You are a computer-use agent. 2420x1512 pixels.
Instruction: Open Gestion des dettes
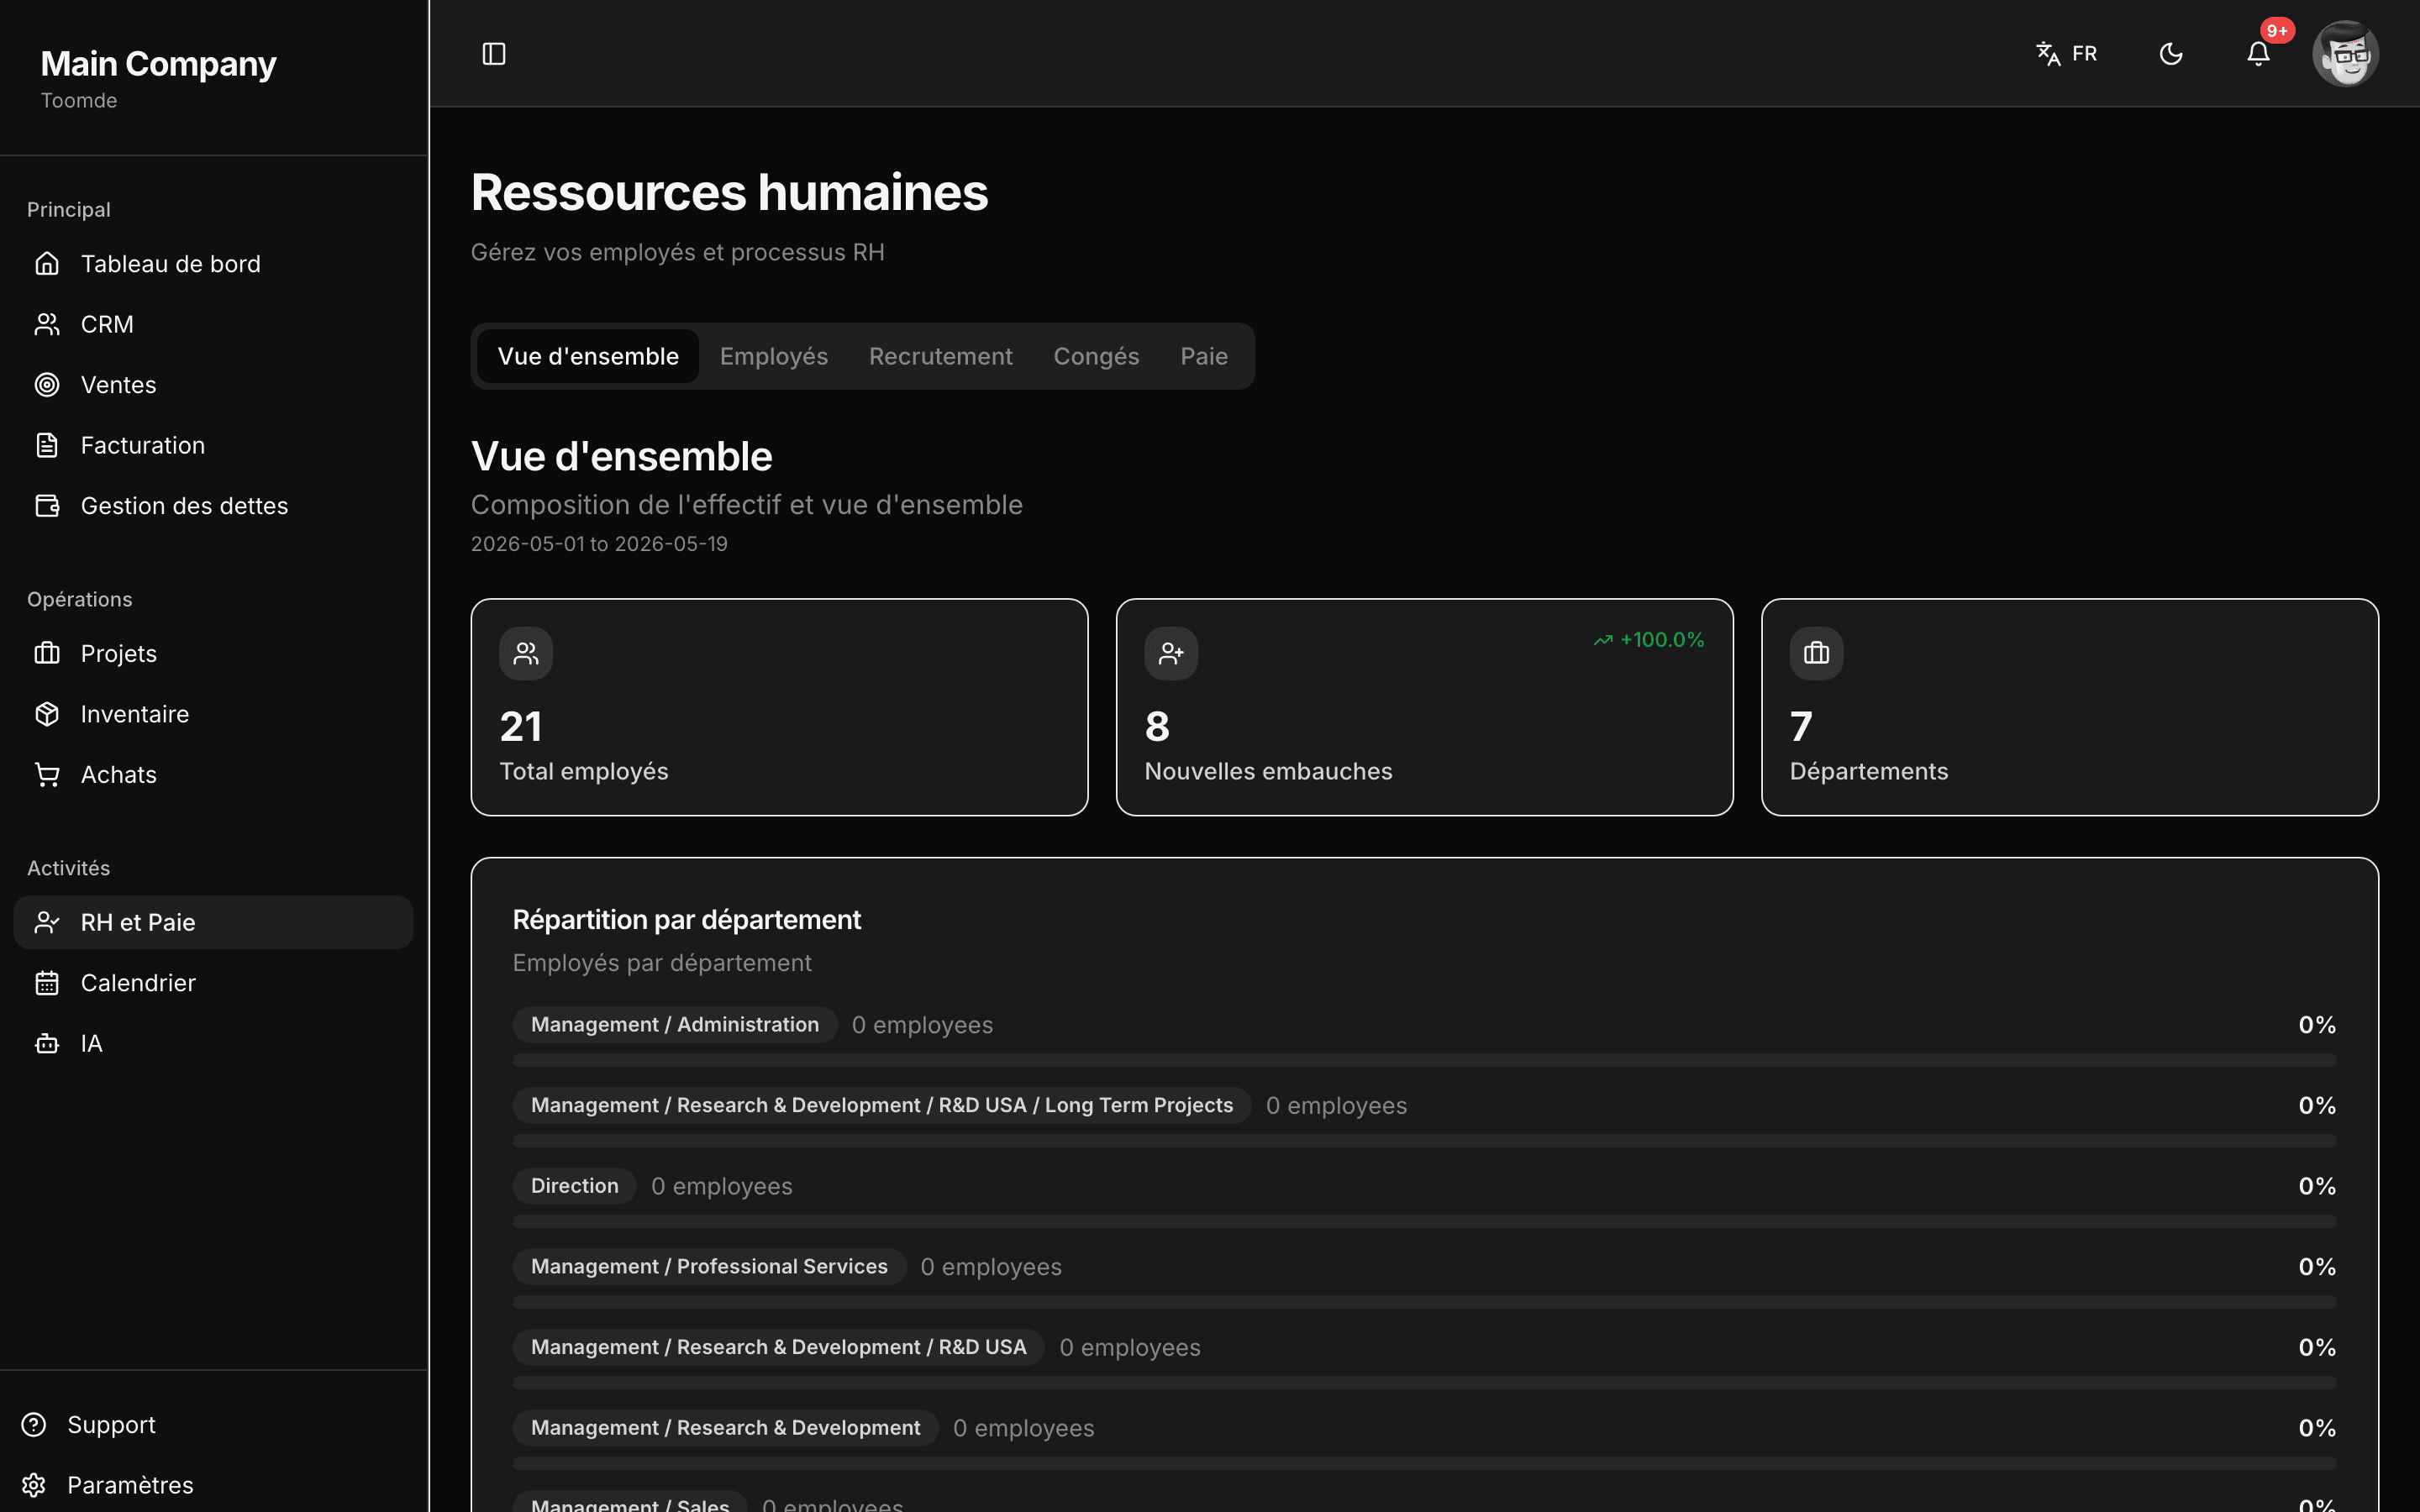point(213,506)
